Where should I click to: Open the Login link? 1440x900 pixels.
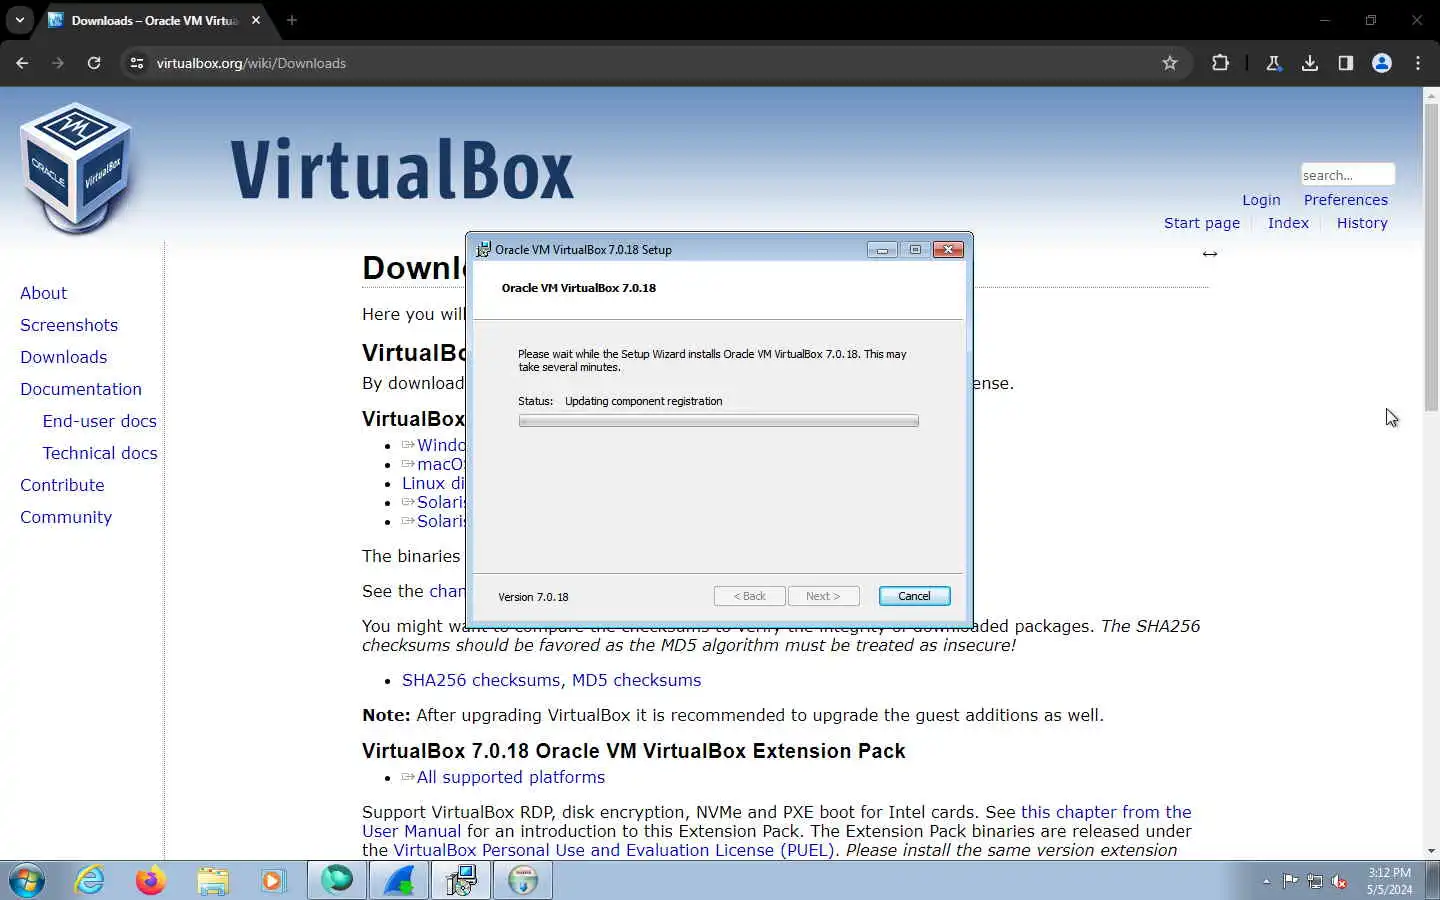point(1261,200)
